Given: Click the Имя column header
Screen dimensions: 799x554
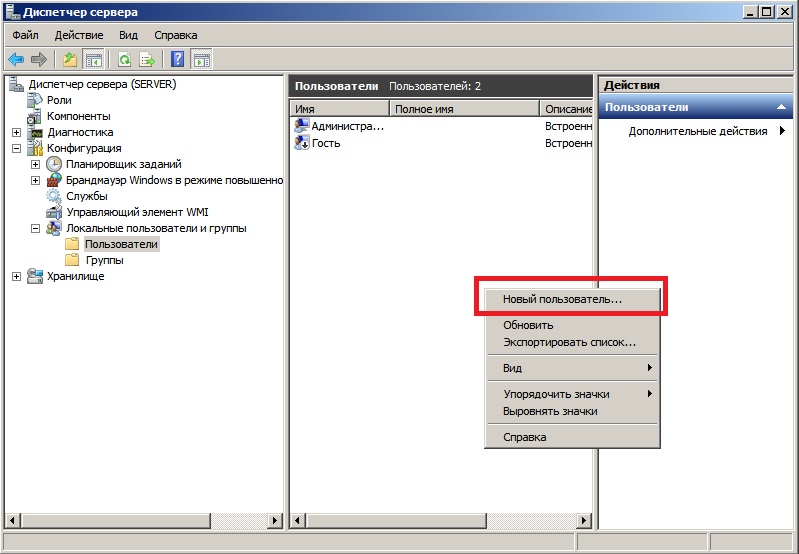Looking at the screenshot, I should coord(340,109).
